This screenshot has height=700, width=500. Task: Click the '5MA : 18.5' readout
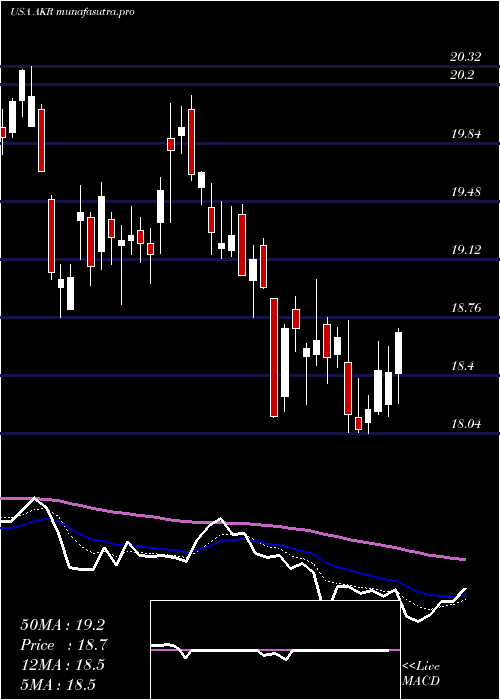[58, 684]
